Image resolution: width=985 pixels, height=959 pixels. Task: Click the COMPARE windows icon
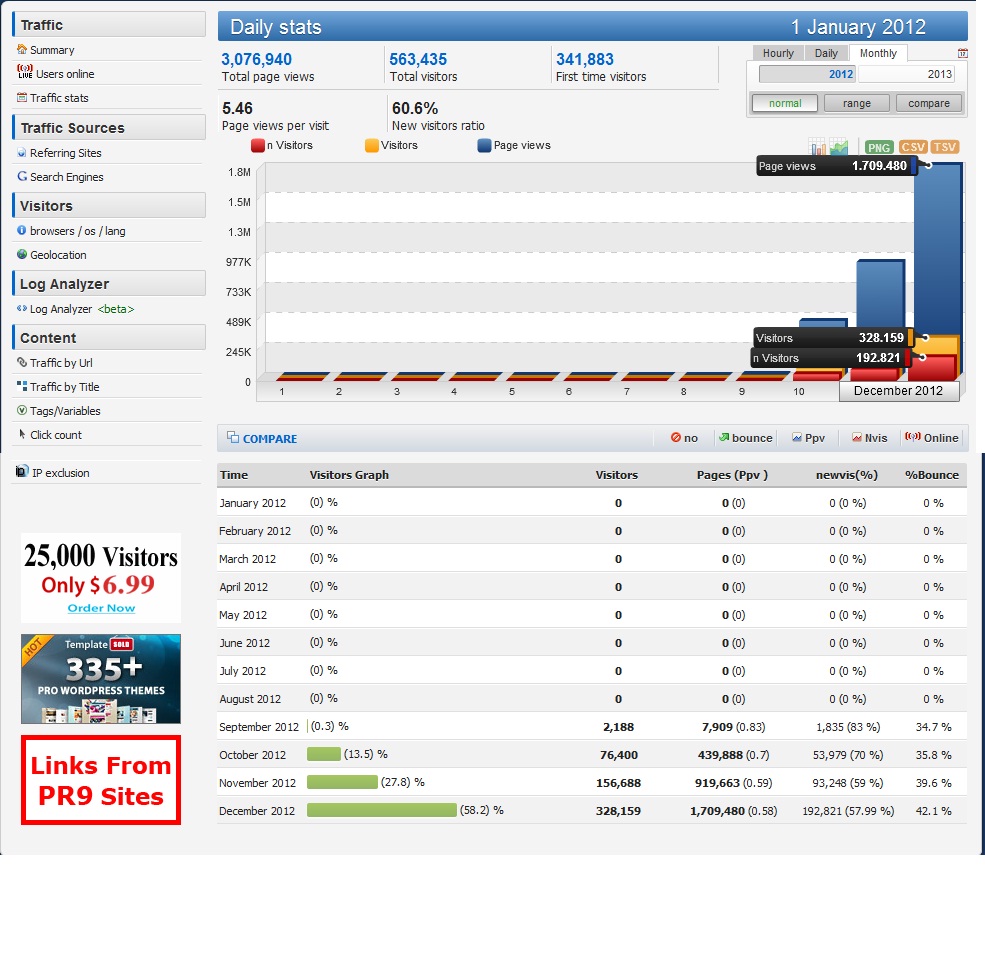click(x=233, y=437)
